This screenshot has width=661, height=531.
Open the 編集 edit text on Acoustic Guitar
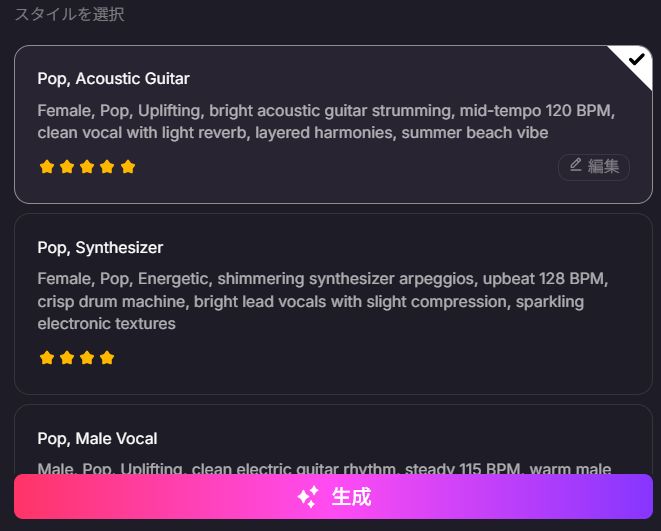604,166
